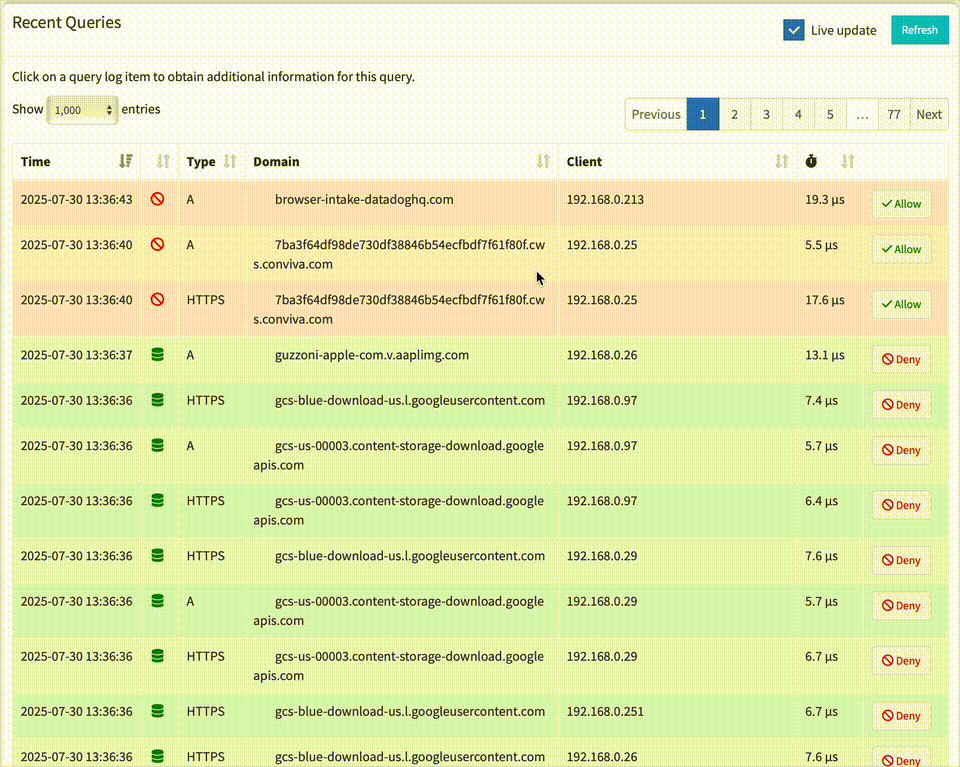Screen dimensions: 960x767
Task: Click timestamp 2025-07-30 13:36:37
Action: (x=77, y=354)
